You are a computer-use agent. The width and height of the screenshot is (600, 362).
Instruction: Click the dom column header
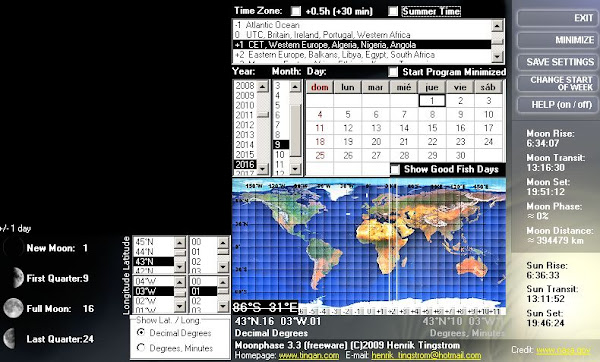(320, 87)
